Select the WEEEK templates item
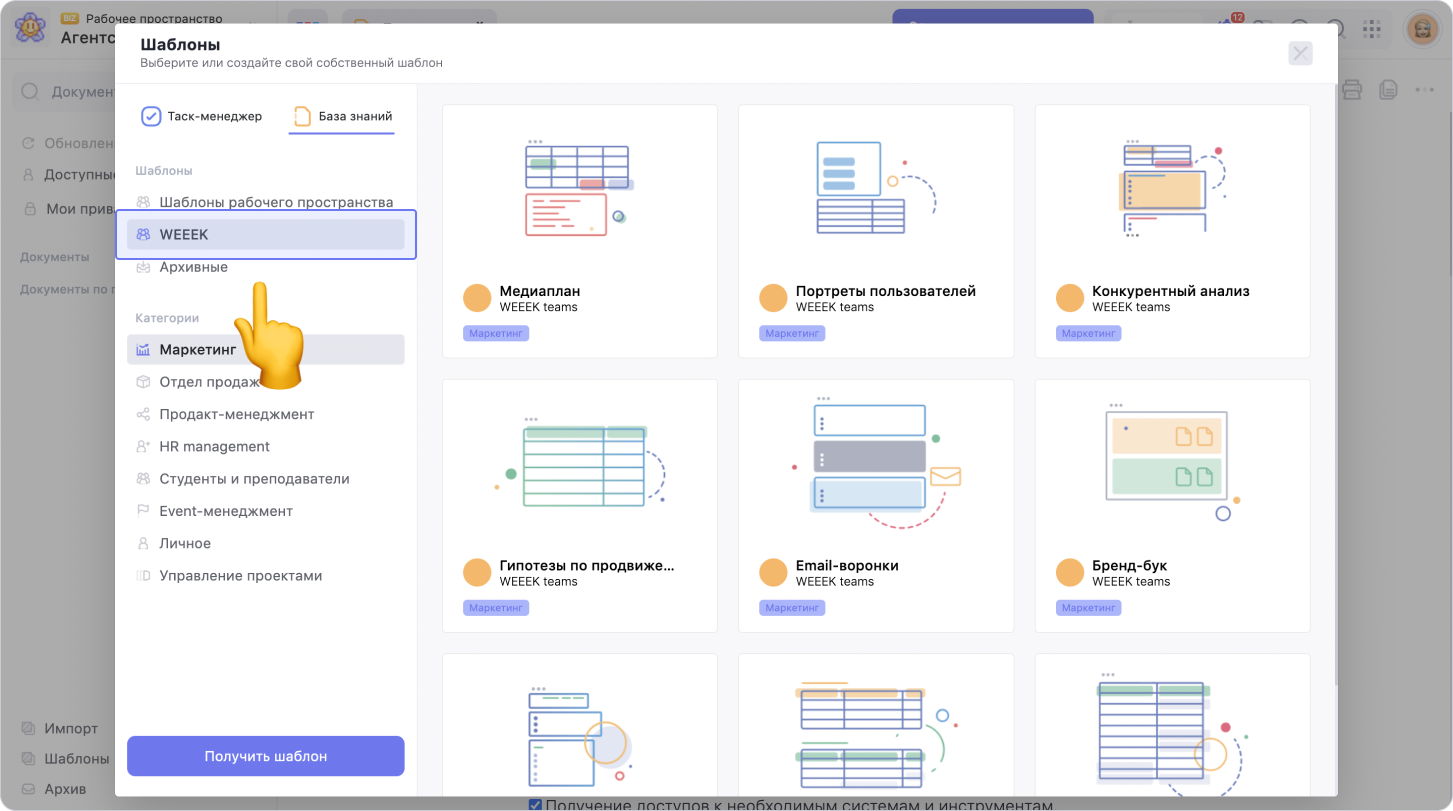 (x=265, y=234)
